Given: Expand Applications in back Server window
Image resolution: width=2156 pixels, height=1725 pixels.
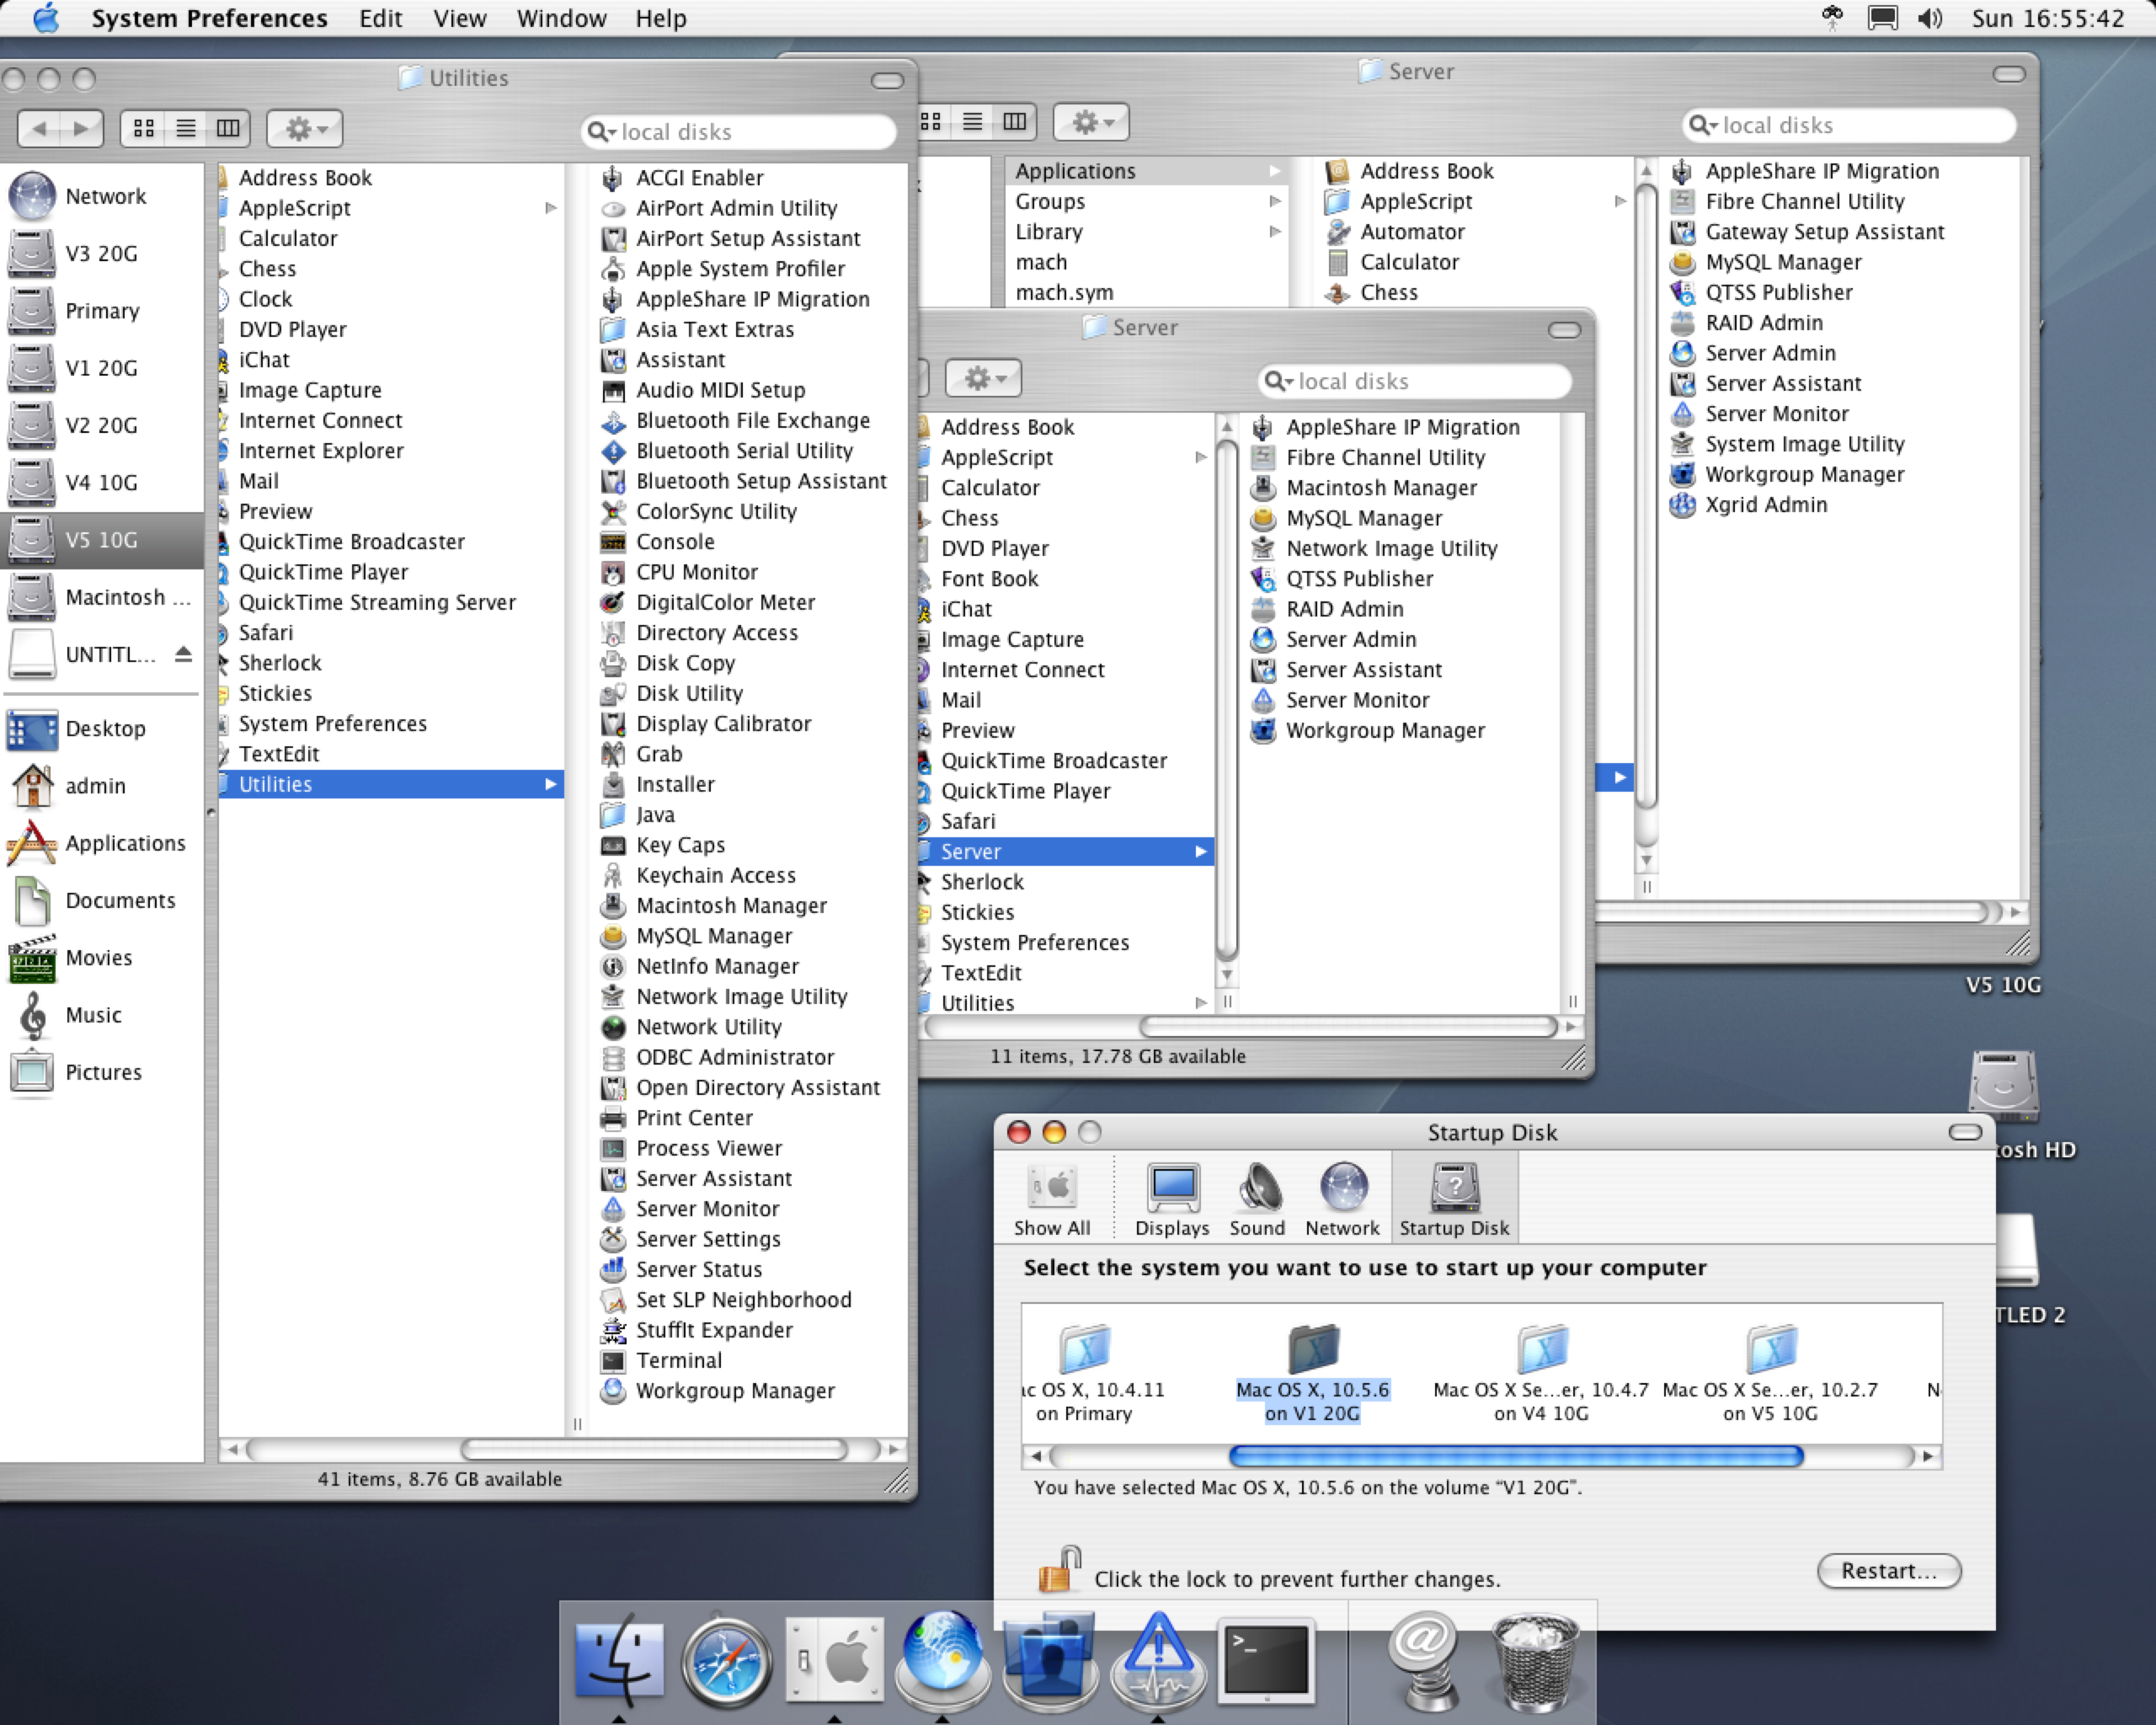Looking at the screenshot, I should pos(1275,171).
